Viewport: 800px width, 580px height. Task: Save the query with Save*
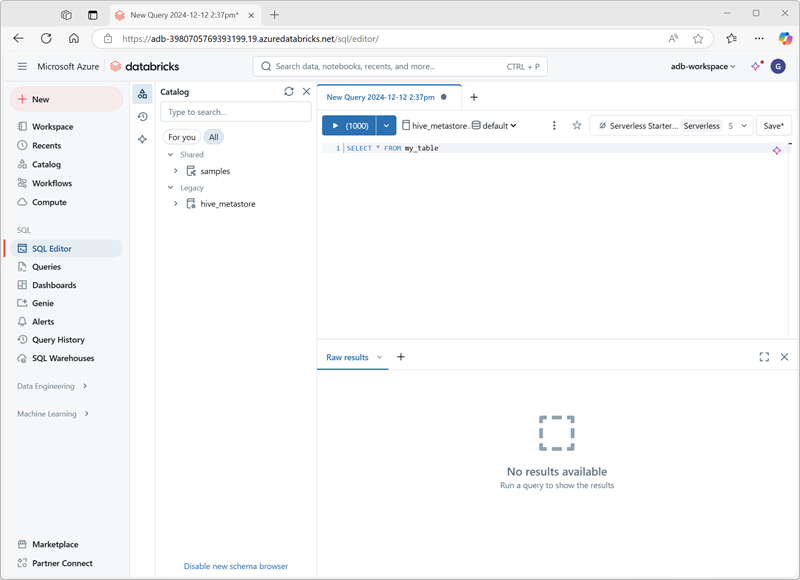tap(773, 125)
